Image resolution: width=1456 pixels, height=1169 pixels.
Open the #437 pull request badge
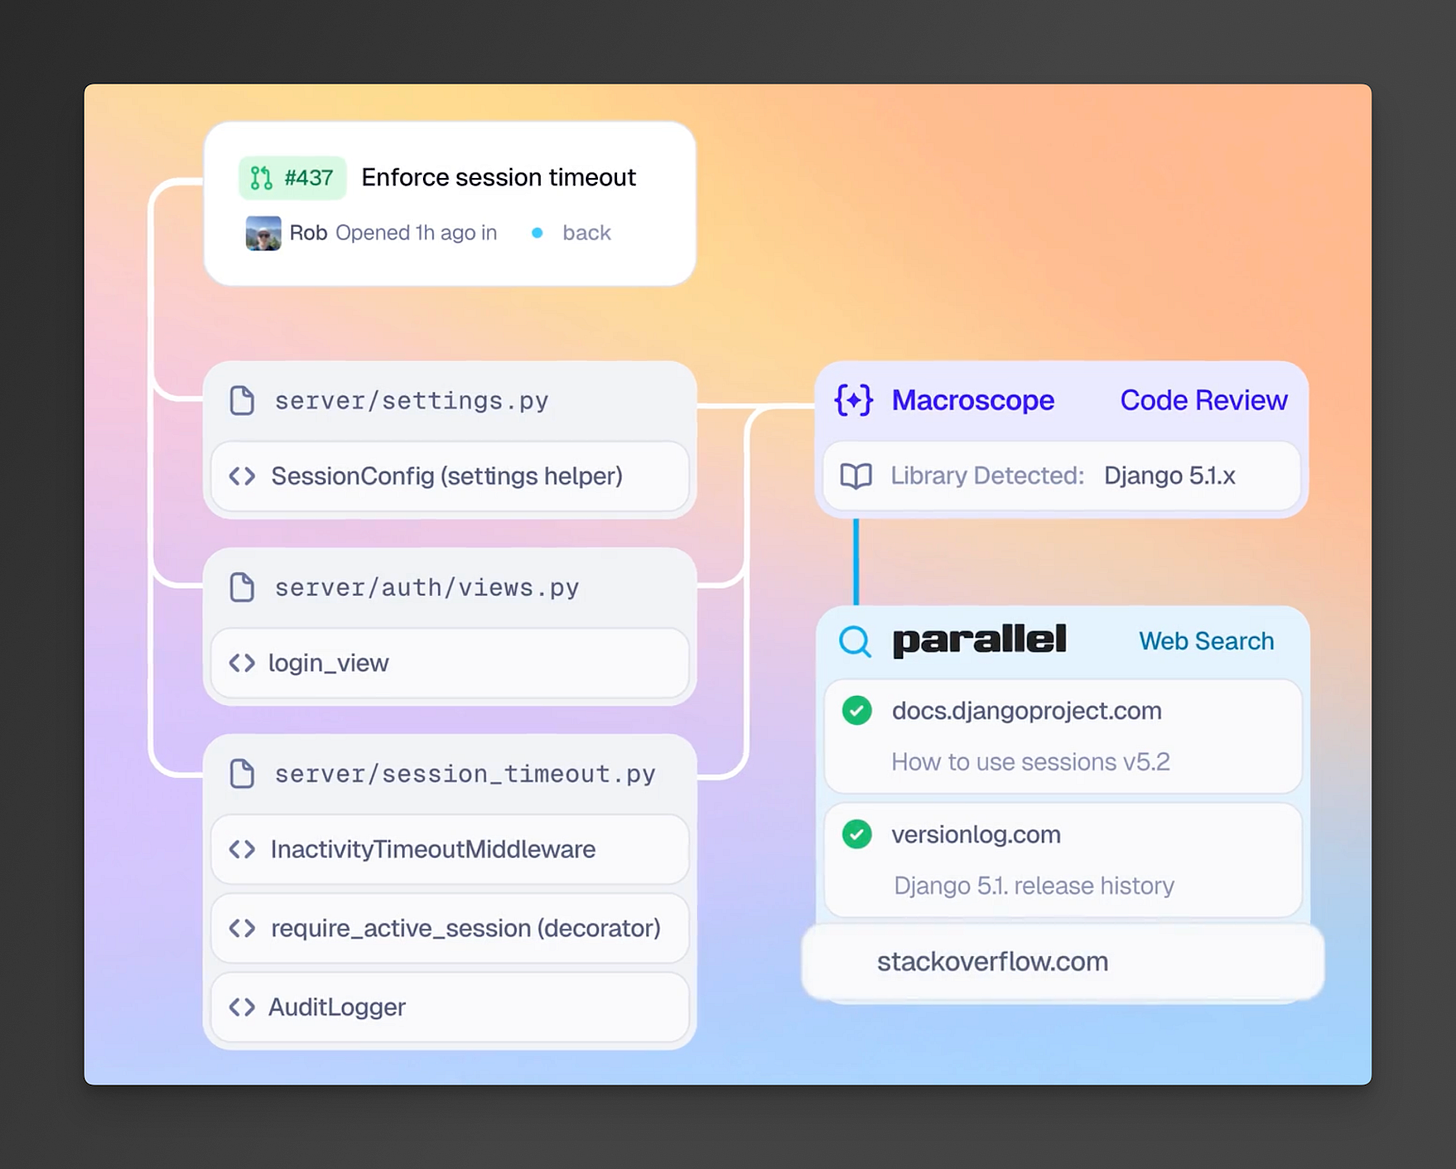293,178
